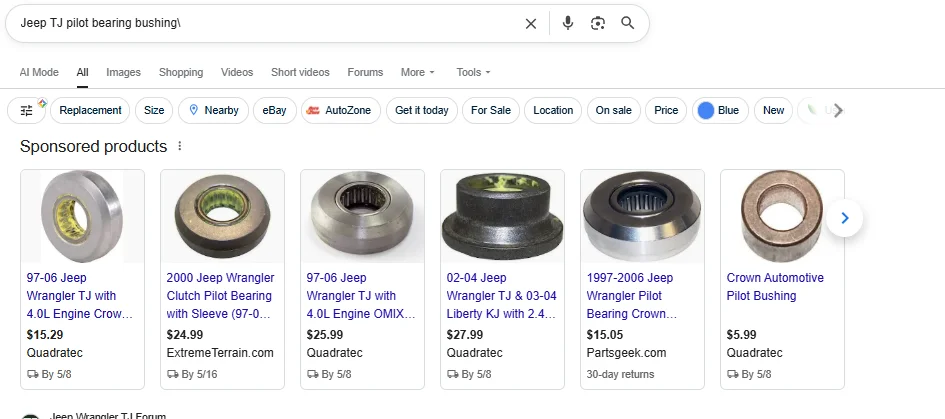Image resolution: width=945 pixels, height=419 pixels.
Task: Open the $15.29 Crown pilot bearing thumbnail
Action: pos(83,216)
